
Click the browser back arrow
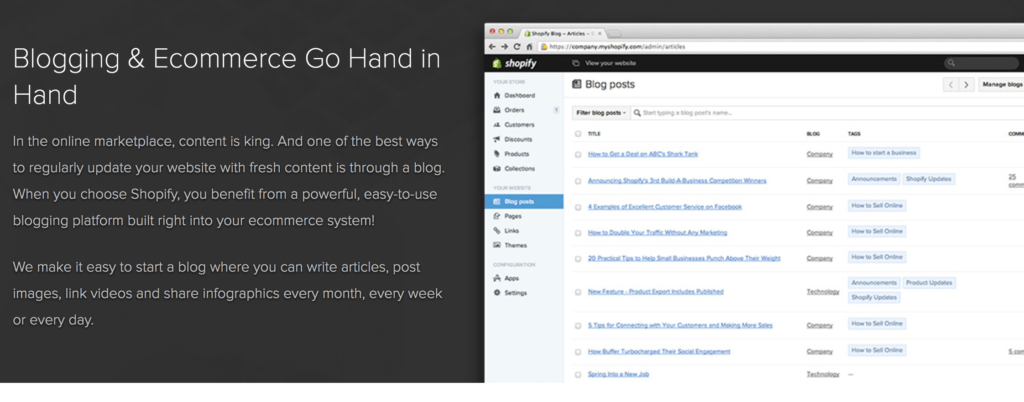tap(493, 47)
